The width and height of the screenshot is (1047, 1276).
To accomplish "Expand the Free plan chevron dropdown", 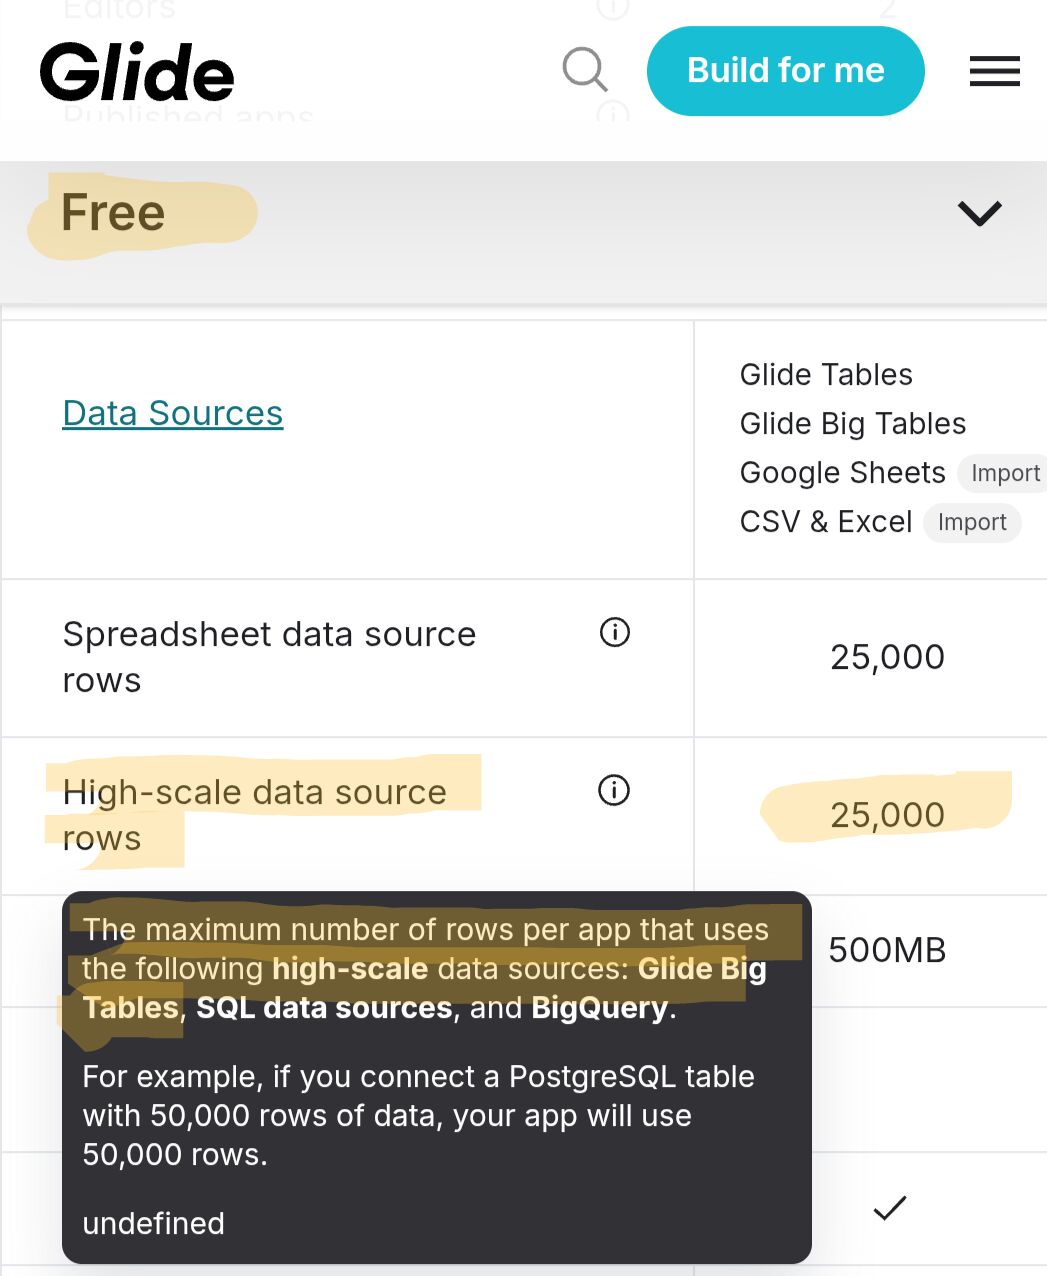I will point(979,213).
